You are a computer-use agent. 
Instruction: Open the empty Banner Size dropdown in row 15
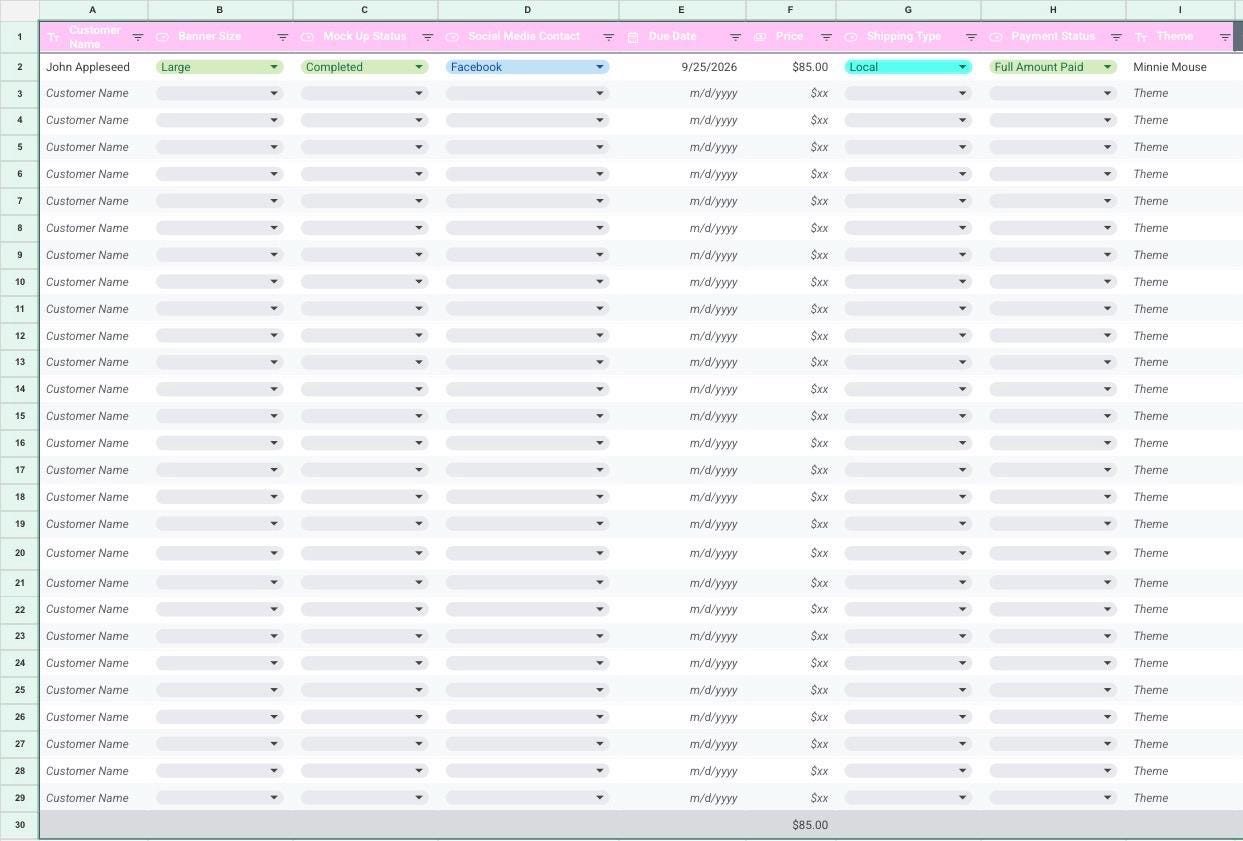220,416
